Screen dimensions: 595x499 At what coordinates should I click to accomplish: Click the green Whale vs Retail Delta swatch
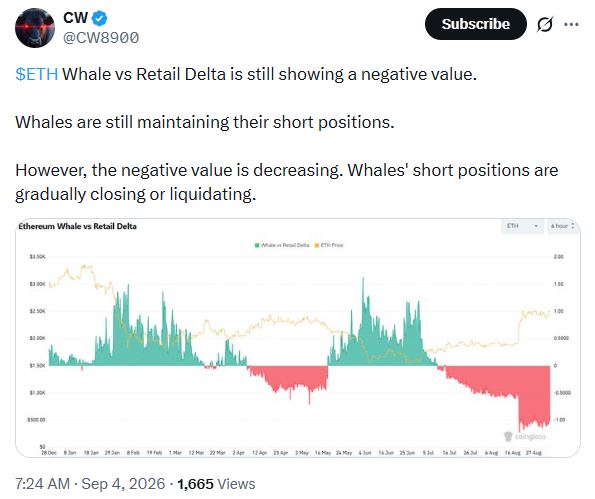click(257, 245)
